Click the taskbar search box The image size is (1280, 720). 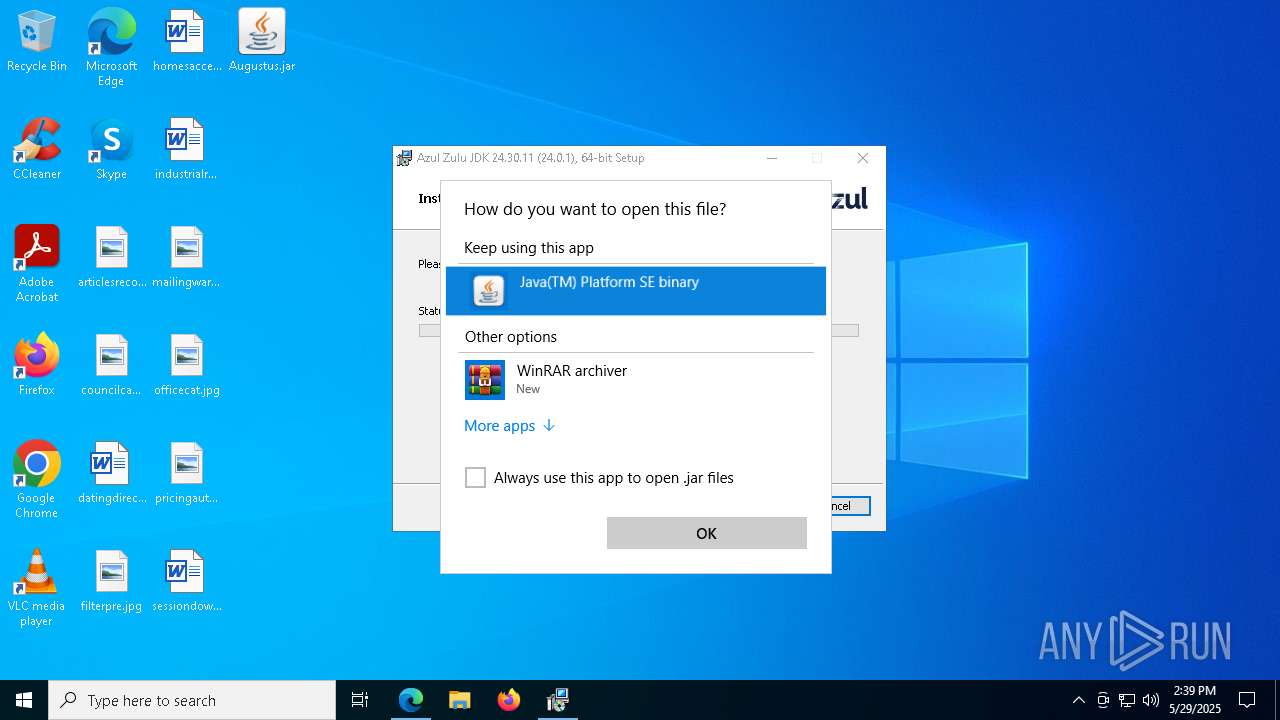192,700
